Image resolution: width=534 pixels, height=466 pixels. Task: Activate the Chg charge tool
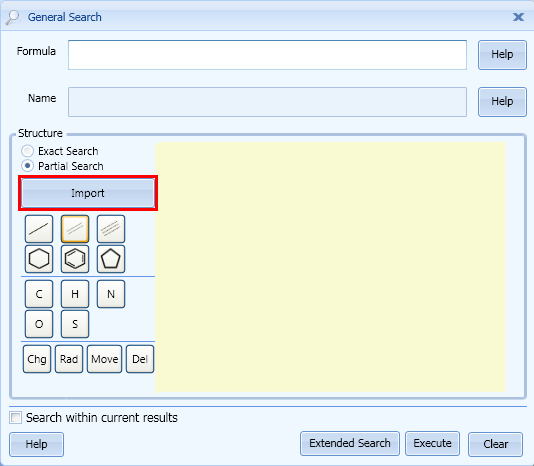pyautogui.click(x=37, y=359)
